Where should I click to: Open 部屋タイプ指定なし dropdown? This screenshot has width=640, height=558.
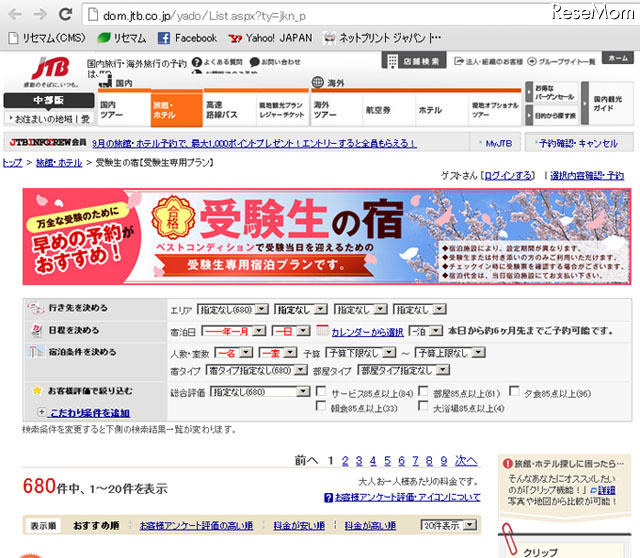click(404, 370)
